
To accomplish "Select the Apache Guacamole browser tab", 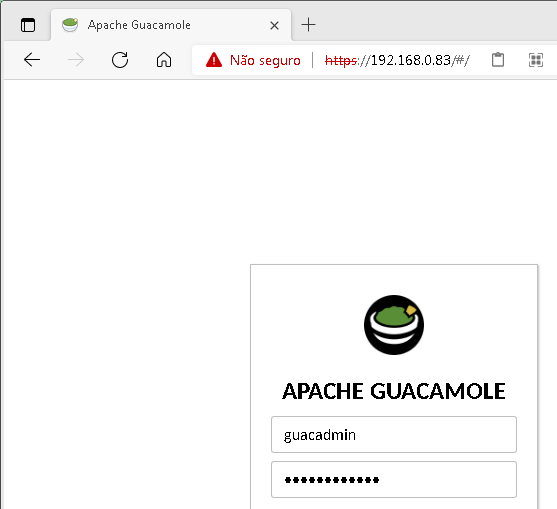I will click(x=171, y=25).
